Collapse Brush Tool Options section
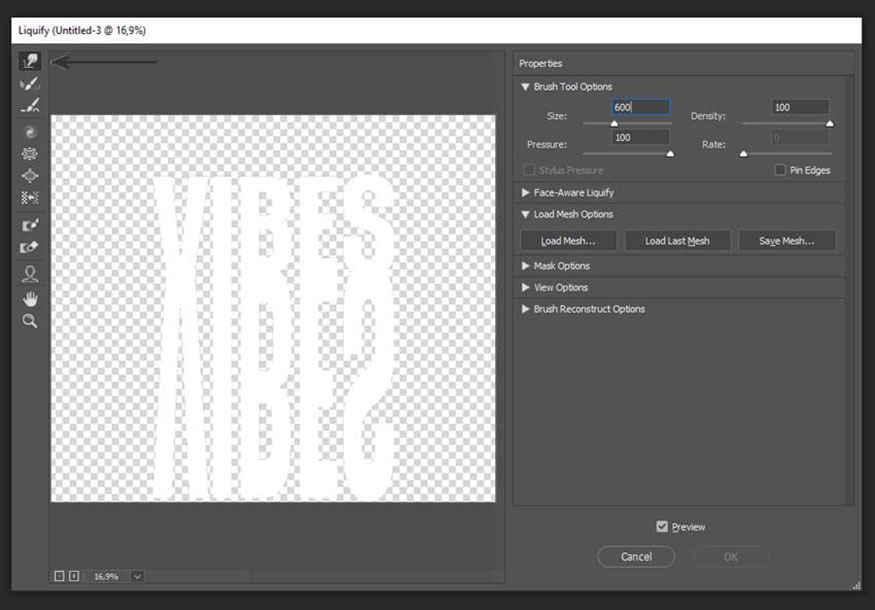 525,87
